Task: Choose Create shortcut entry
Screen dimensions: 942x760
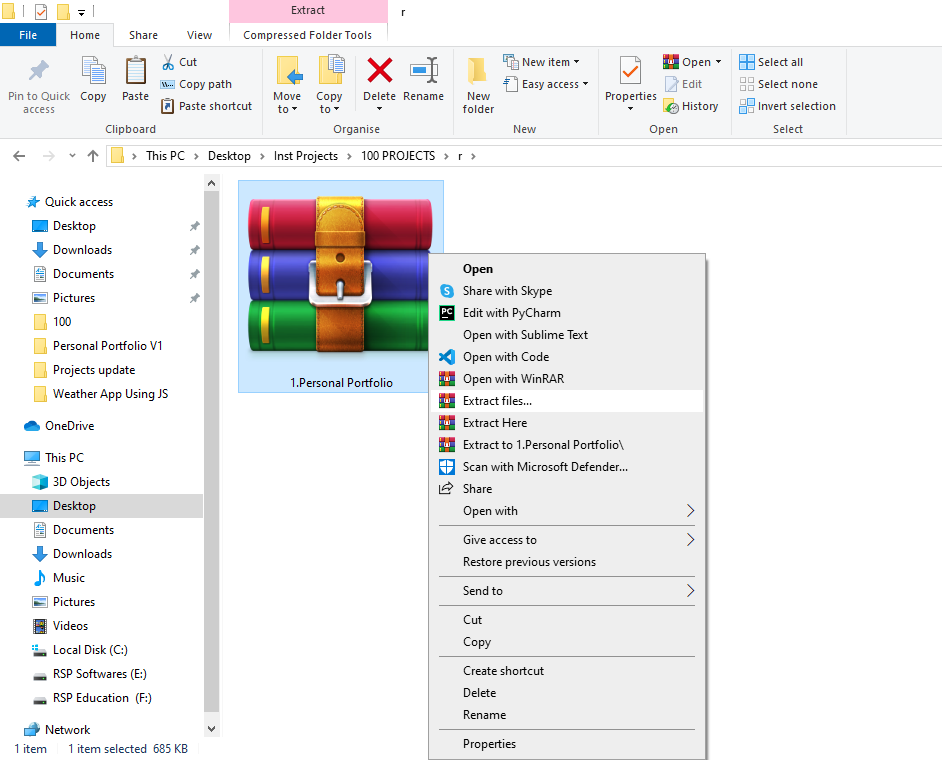Action: tap(567, 671)
